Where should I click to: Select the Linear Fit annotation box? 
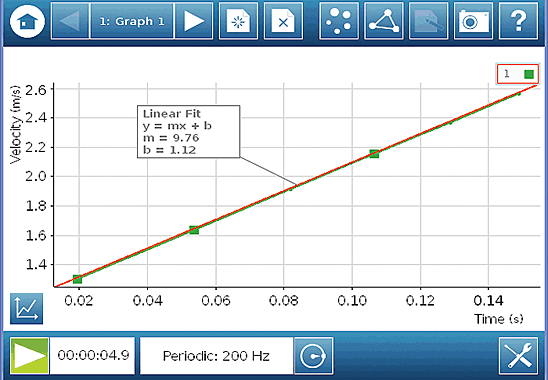click(188, 131)
